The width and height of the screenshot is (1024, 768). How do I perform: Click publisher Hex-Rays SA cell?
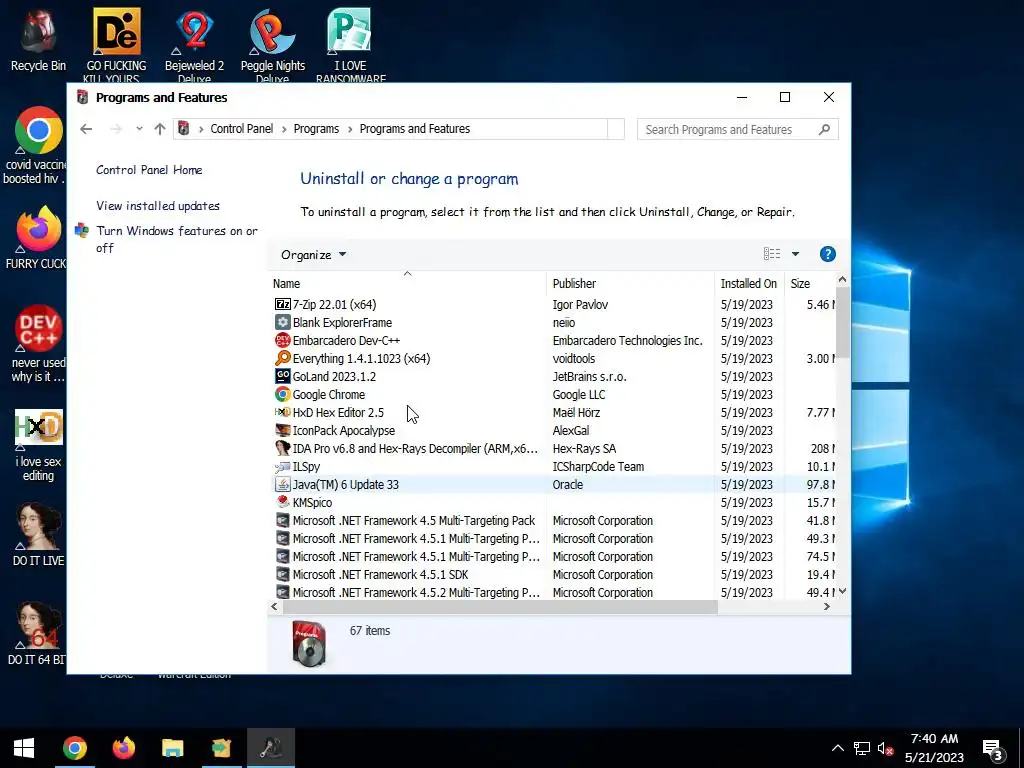(584, 449)
